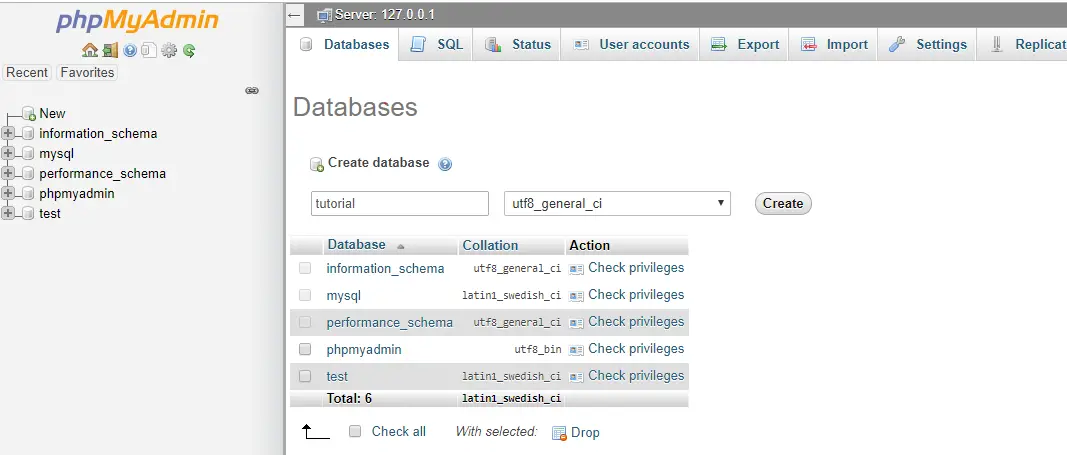Click database icon beside phpmyadmin in tree
Image resolution: width=1067 pixels, height=455 pixels.
tap(28, 193)
